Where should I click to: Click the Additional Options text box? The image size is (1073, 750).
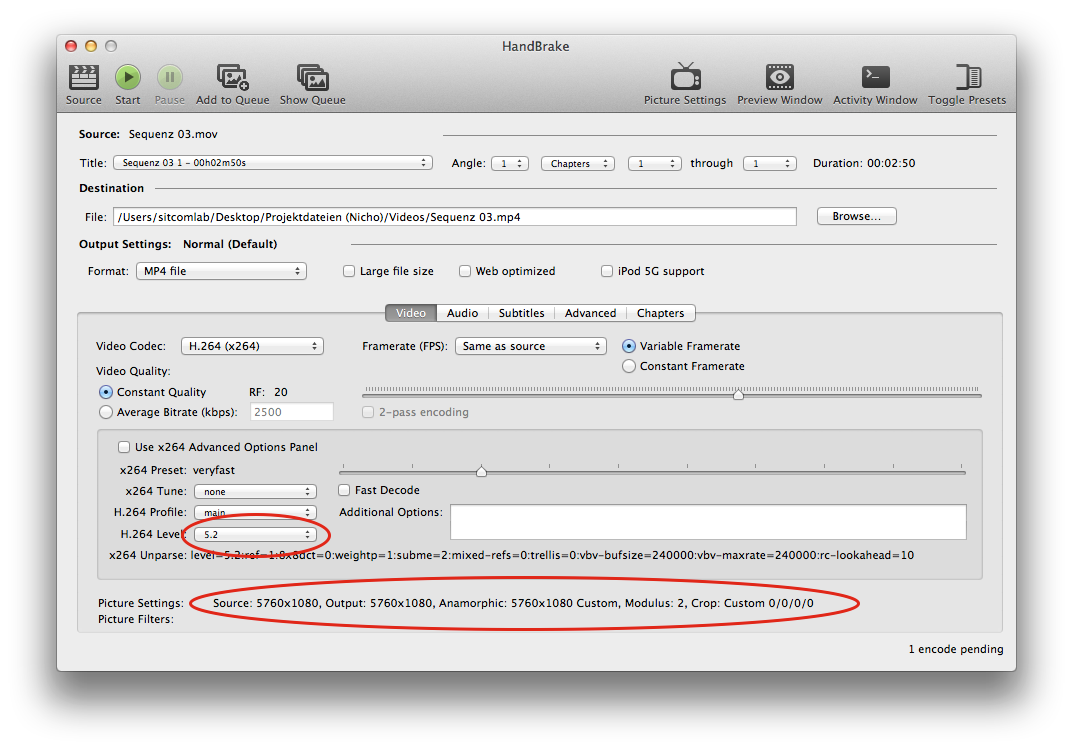pyautogui.click(x=708, y=522)
